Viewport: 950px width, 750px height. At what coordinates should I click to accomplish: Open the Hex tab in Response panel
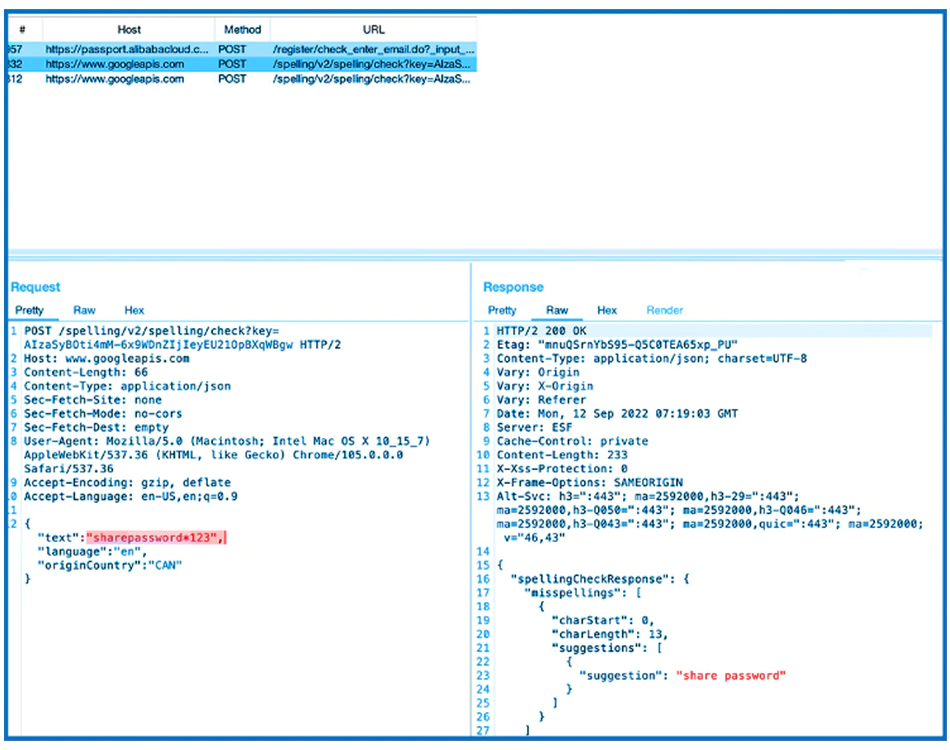coord(607,310)
